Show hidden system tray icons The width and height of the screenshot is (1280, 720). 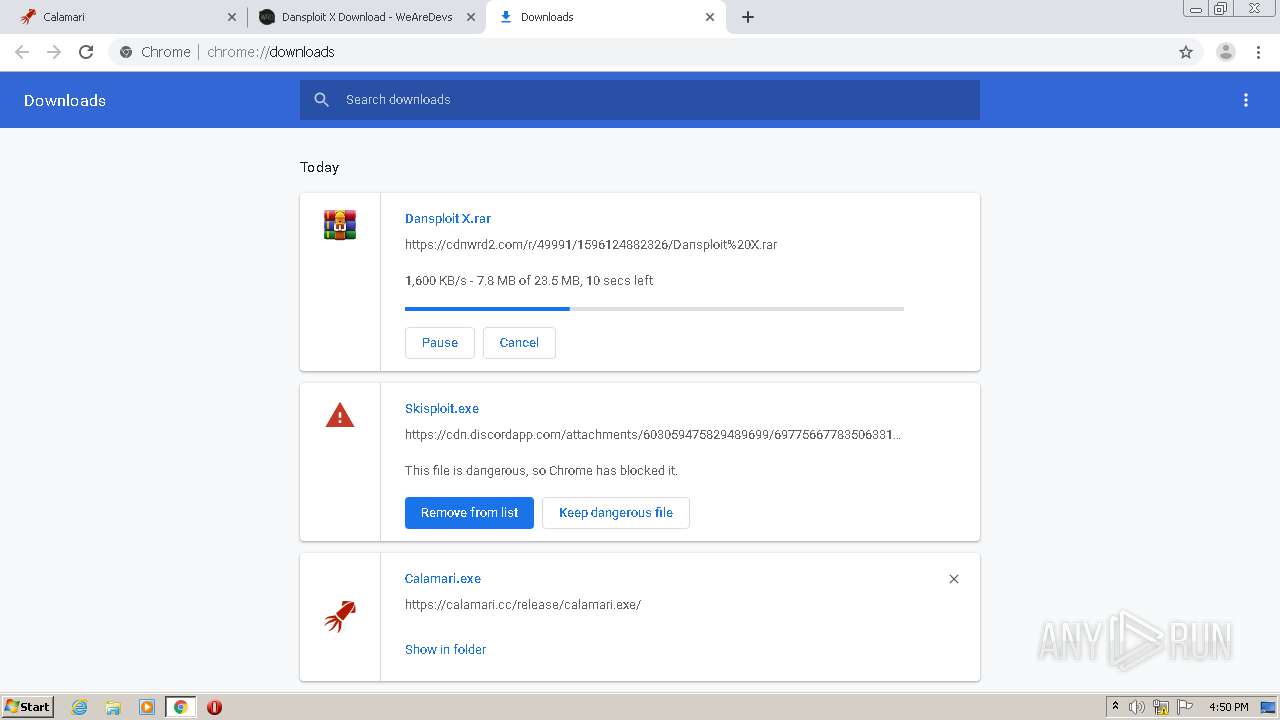point(1115,707)
